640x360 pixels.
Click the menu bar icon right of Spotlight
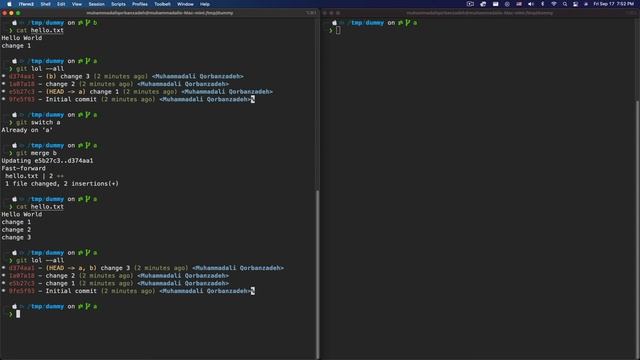575,4
